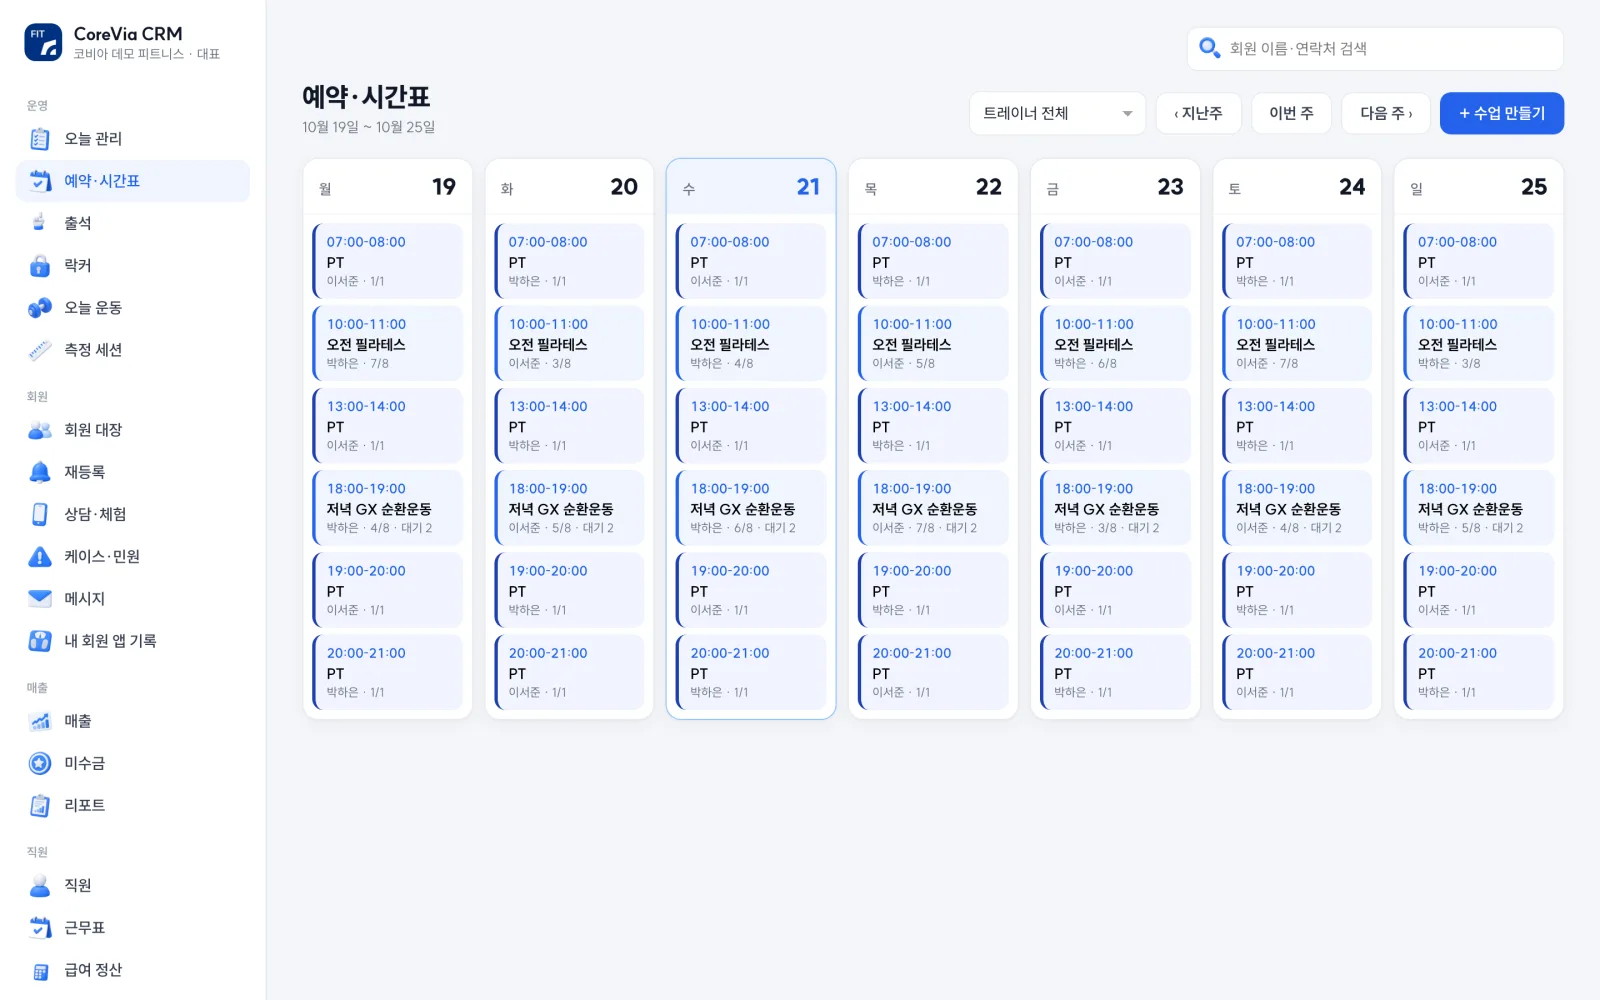This screenshot has height=1000, width=1600.
Task: Open 급여 정산 calculator icon
Action: (x=40, y=970)
